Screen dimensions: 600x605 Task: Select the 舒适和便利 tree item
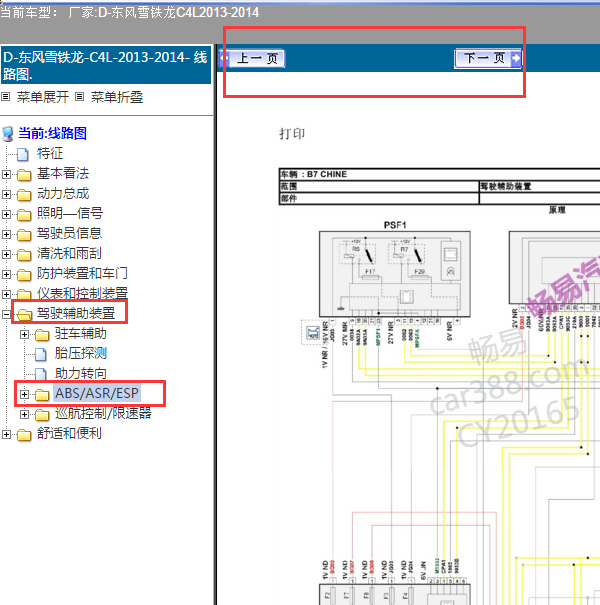[69, 433]
